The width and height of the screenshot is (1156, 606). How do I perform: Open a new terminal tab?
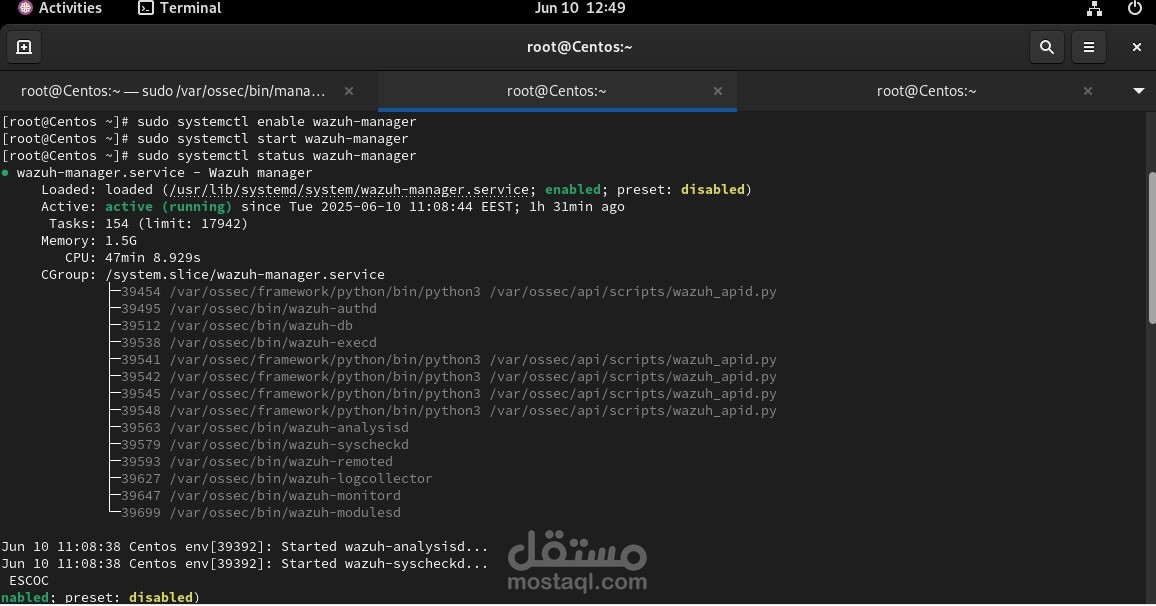(24, 47)
